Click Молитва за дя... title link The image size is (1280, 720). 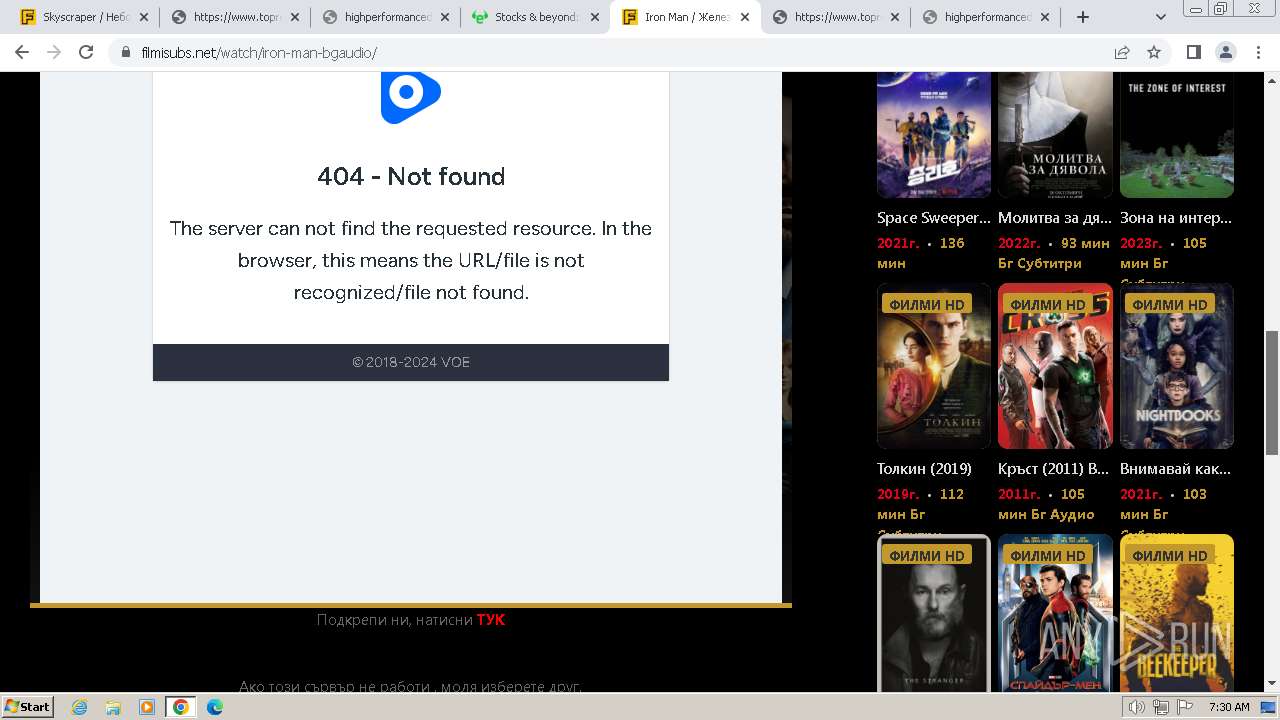(1055, 217)
